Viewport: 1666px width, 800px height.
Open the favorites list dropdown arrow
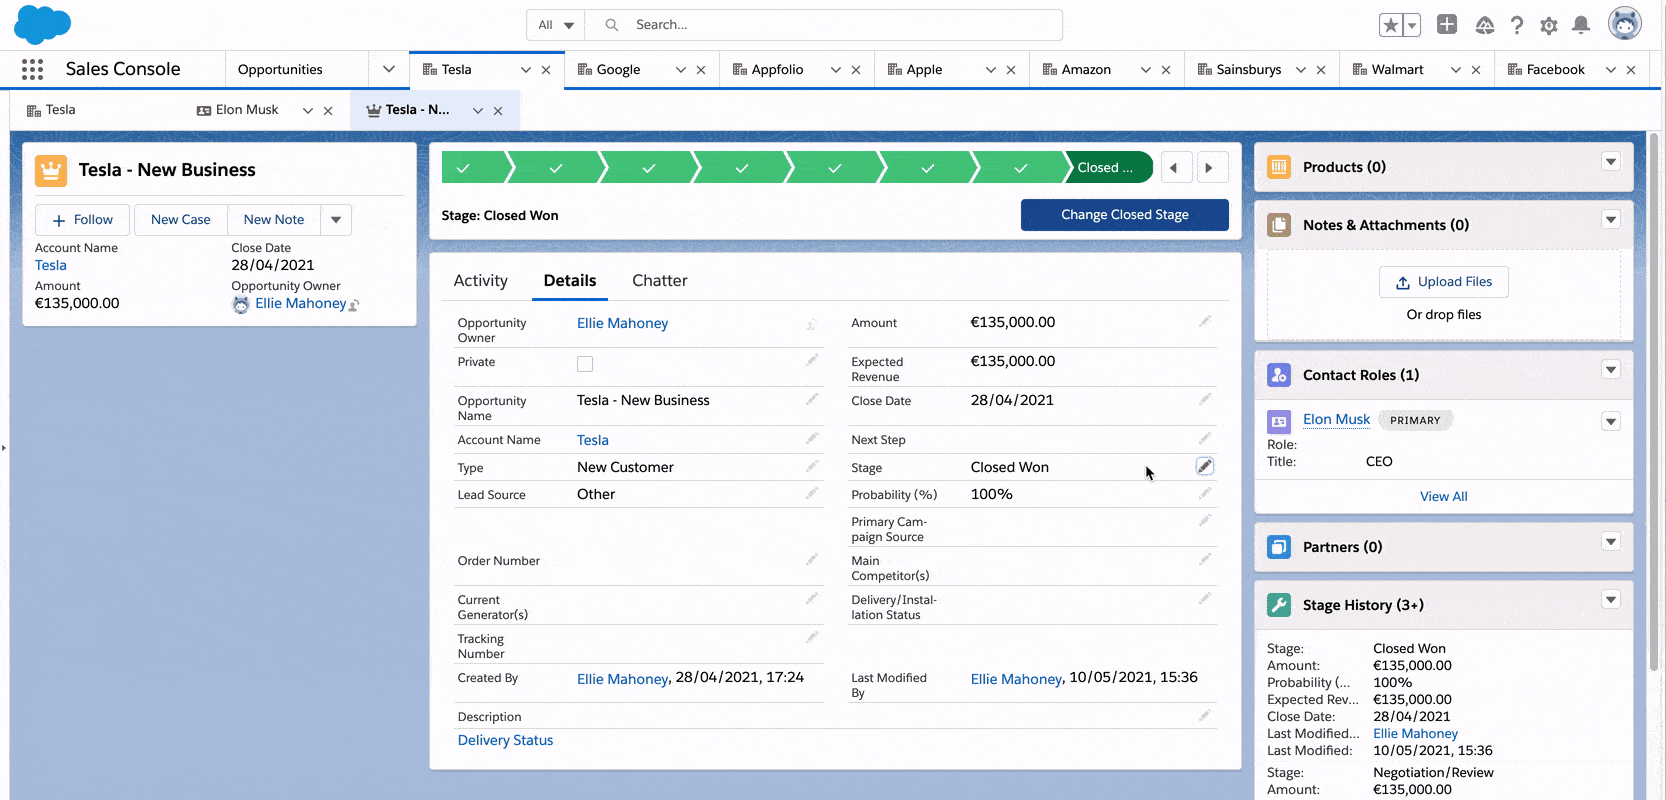pos(1412,25)
